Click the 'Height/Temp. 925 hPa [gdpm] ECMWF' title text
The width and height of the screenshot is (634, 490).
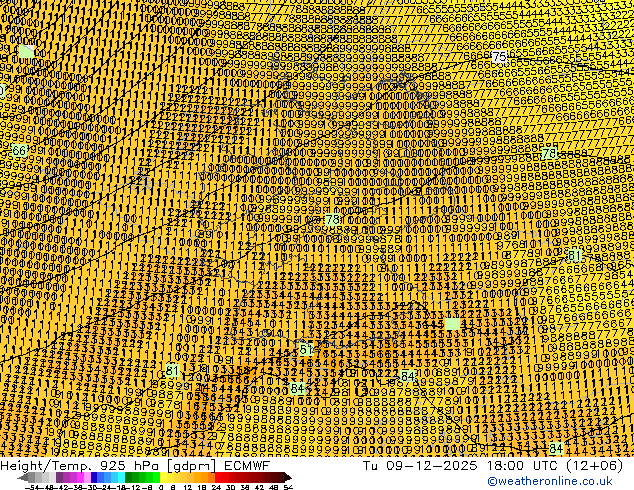click(x=135, y=465)
